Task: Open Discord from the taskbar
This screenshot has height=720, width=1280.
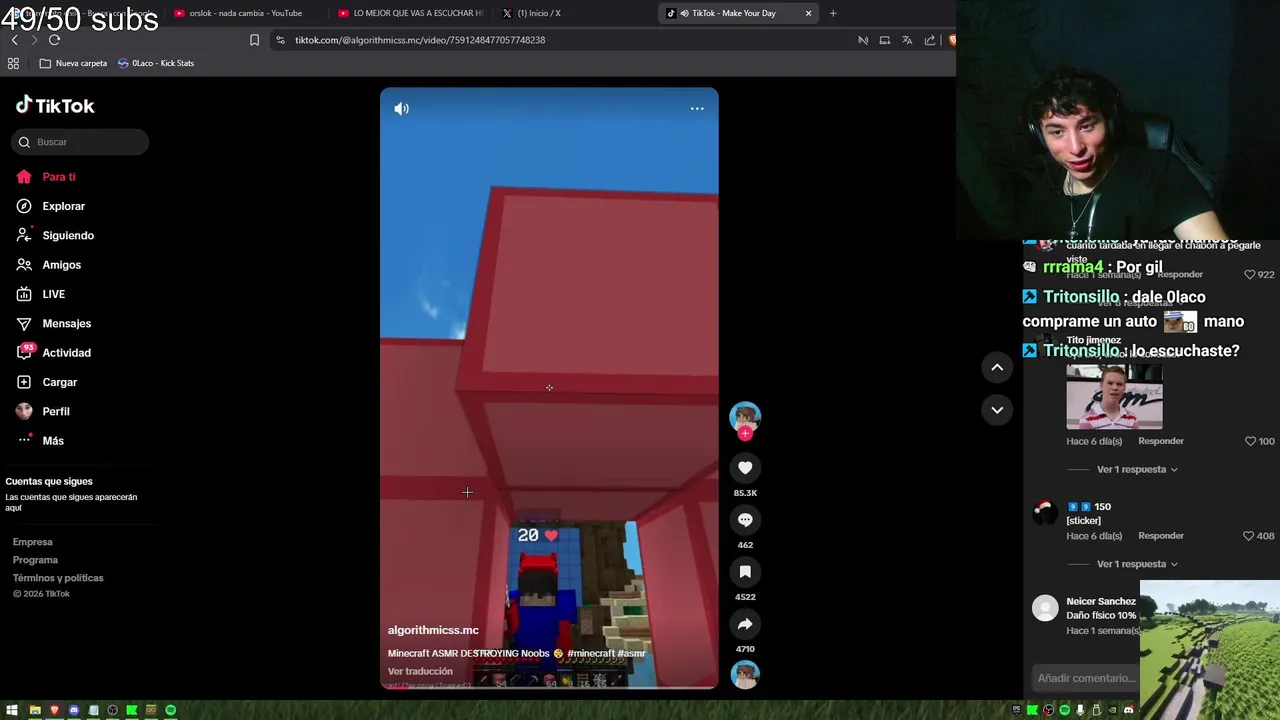Action: 74,710
